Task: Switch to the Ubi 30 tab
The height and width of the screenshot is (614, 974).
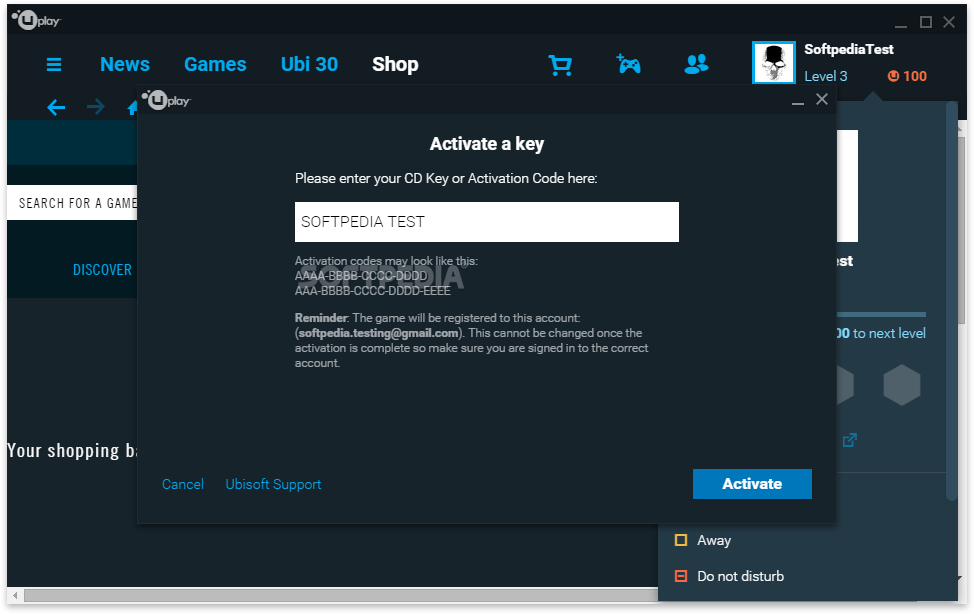Action: click(309, 64)
